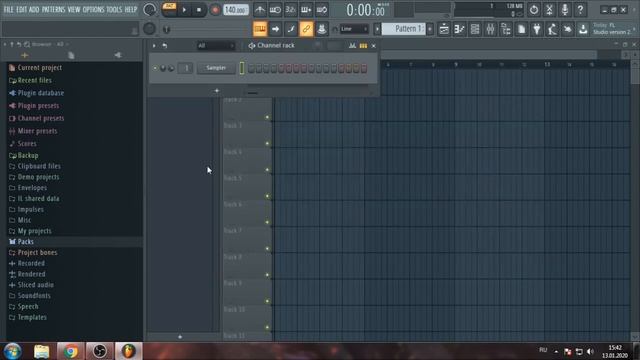Click the audio editor scissors icon
Image resolution: width=640 pixels, height=360 pixels.
549,10
